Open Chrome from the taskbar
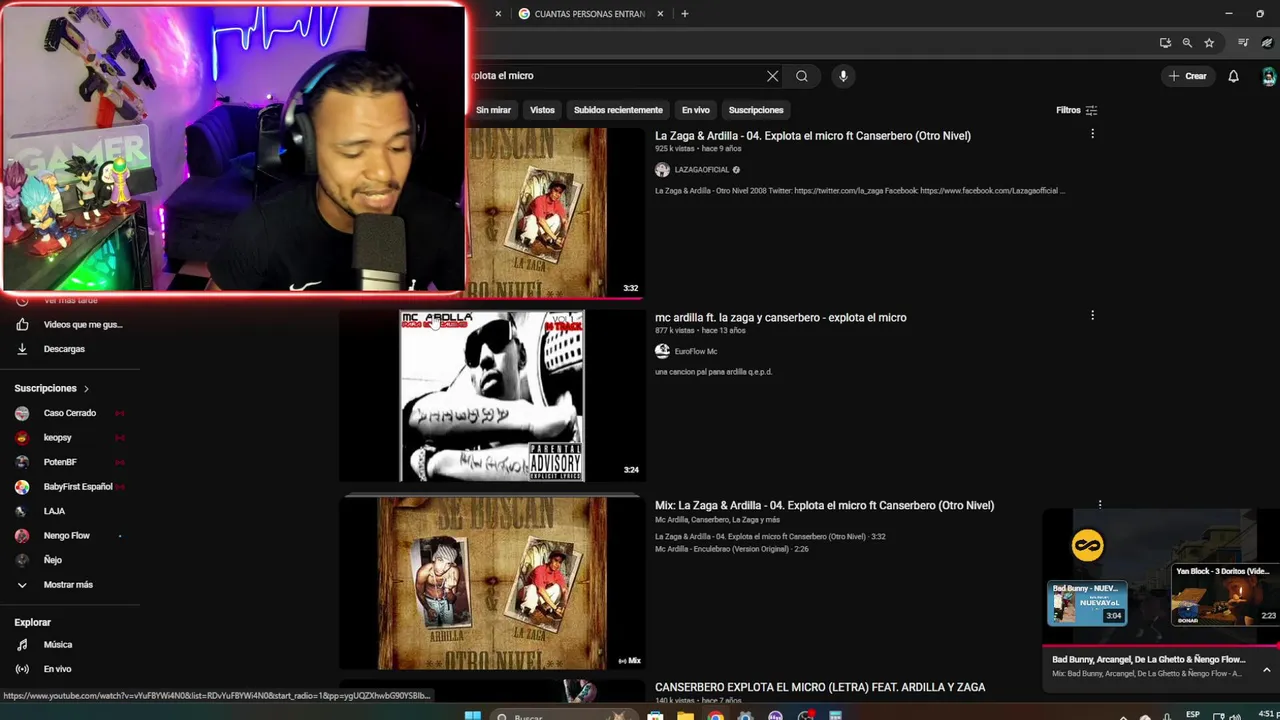The width and height of the screenshot is (1280, 720). pyautogui.click(x=716, y=716)
